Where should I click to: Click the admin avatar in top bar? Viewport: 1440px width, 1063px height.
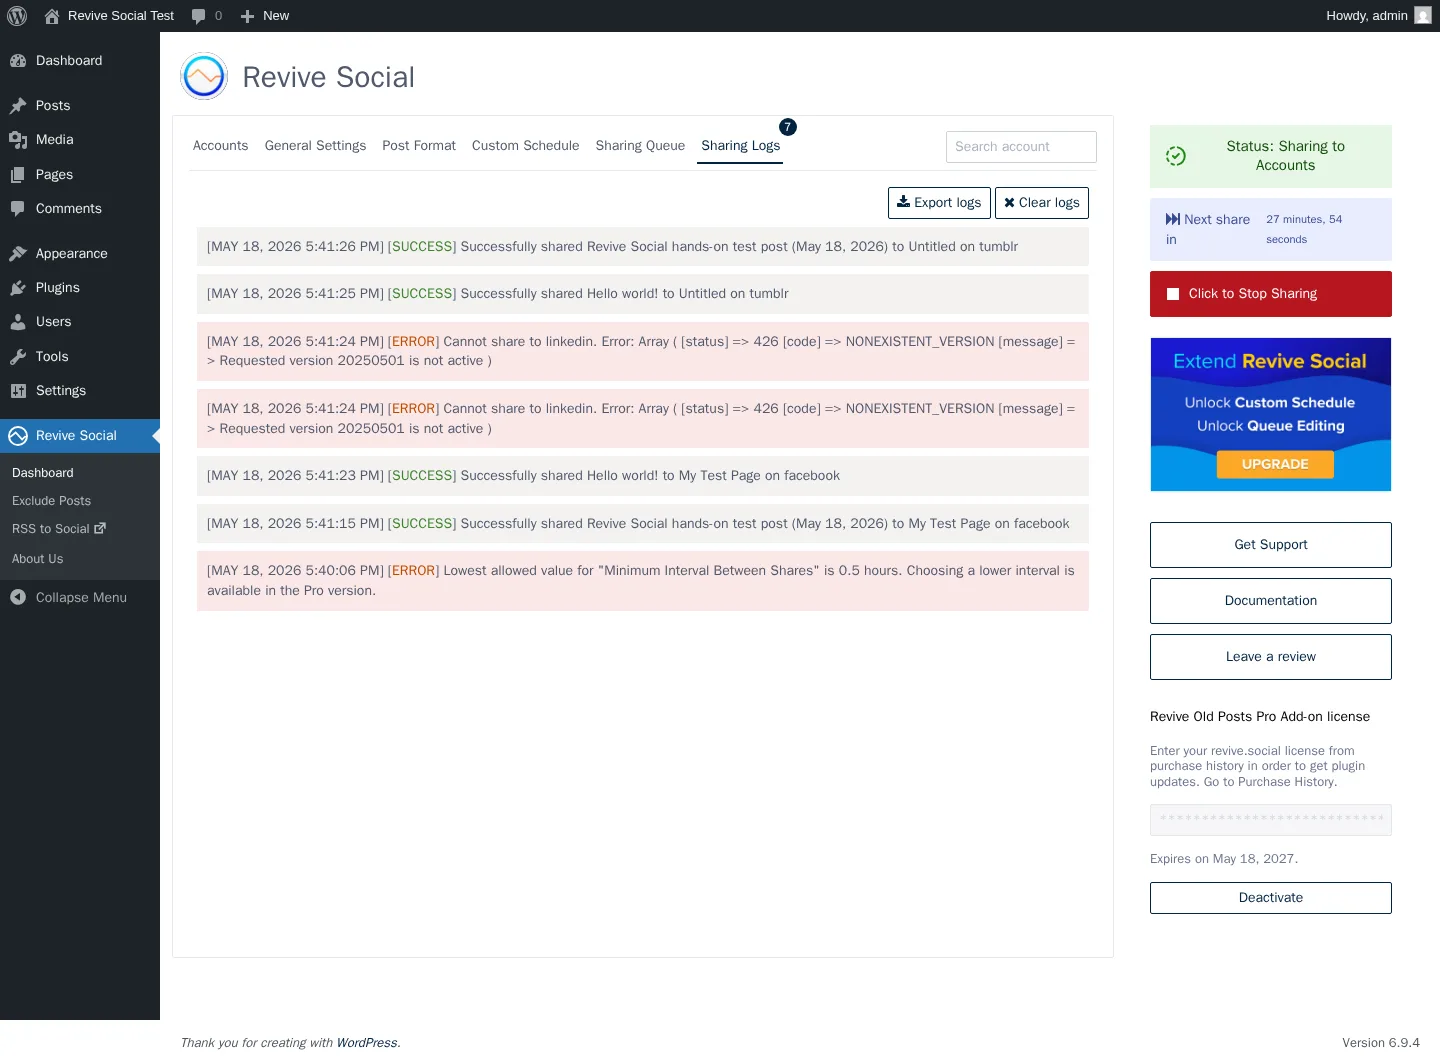(x=1423, y=15)
